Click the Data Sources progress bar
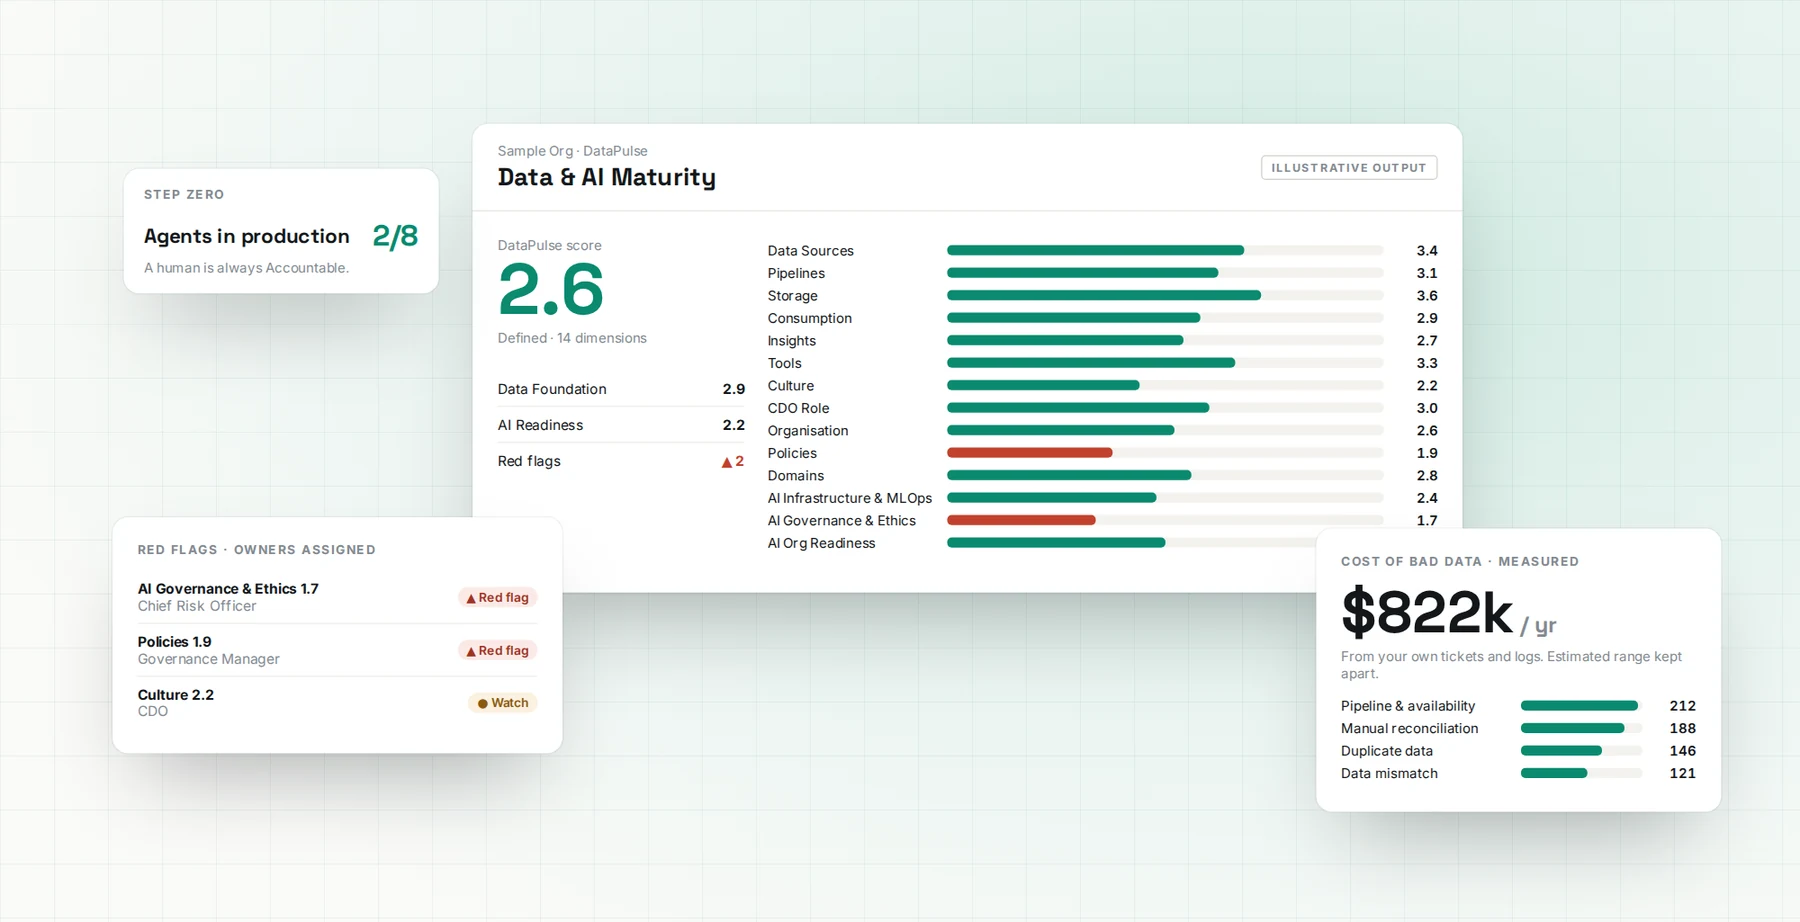The width and height of the screenshot is (1800, 922). pos(1165,250)
